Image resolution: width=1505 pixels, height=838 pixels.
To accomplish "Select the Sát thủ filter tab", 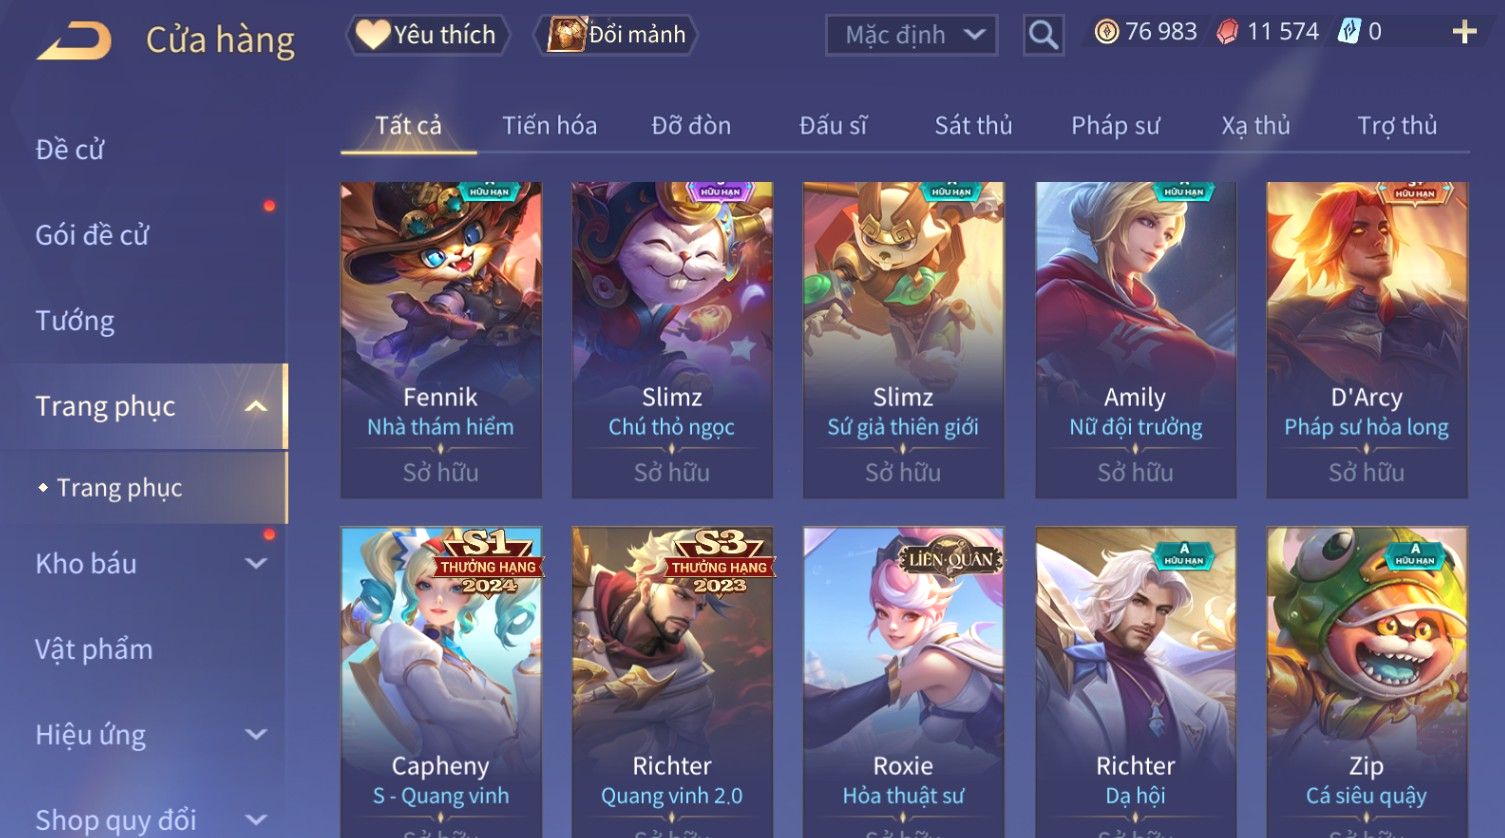I will click(x=973, y=126).
